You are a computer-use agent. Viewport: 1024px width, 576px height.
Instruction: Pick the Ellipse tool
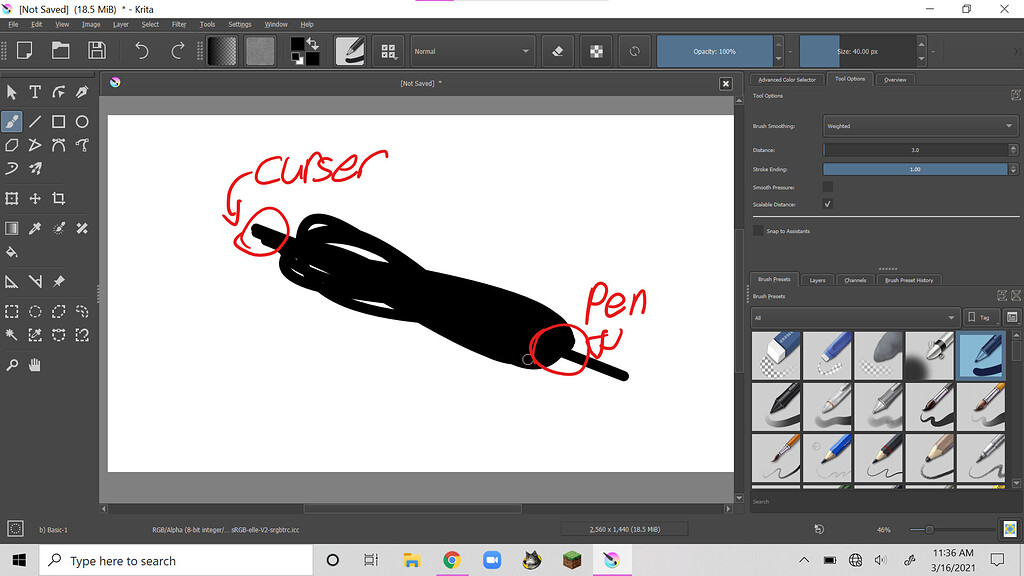[81, 121]
